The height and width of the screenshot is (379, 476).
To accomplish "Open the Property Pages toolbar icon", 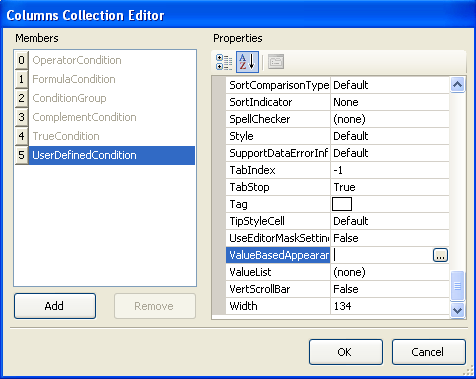I will 276,62.
